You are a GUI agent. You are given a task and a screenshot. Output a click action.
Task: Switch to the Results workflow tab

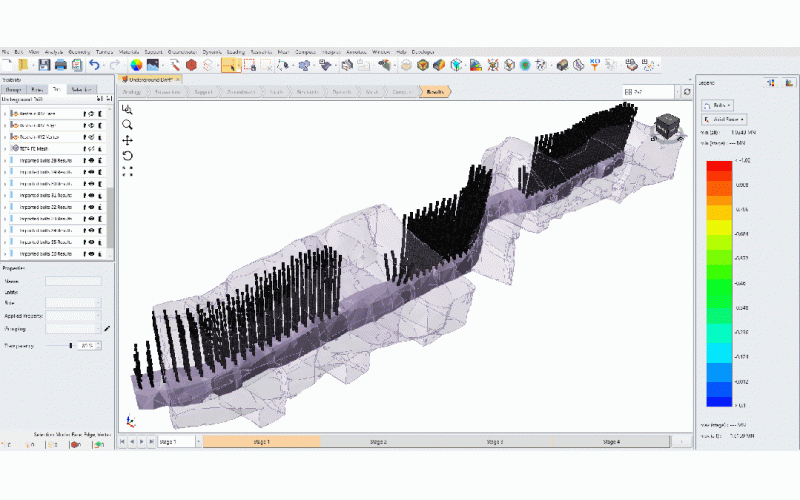436,91
